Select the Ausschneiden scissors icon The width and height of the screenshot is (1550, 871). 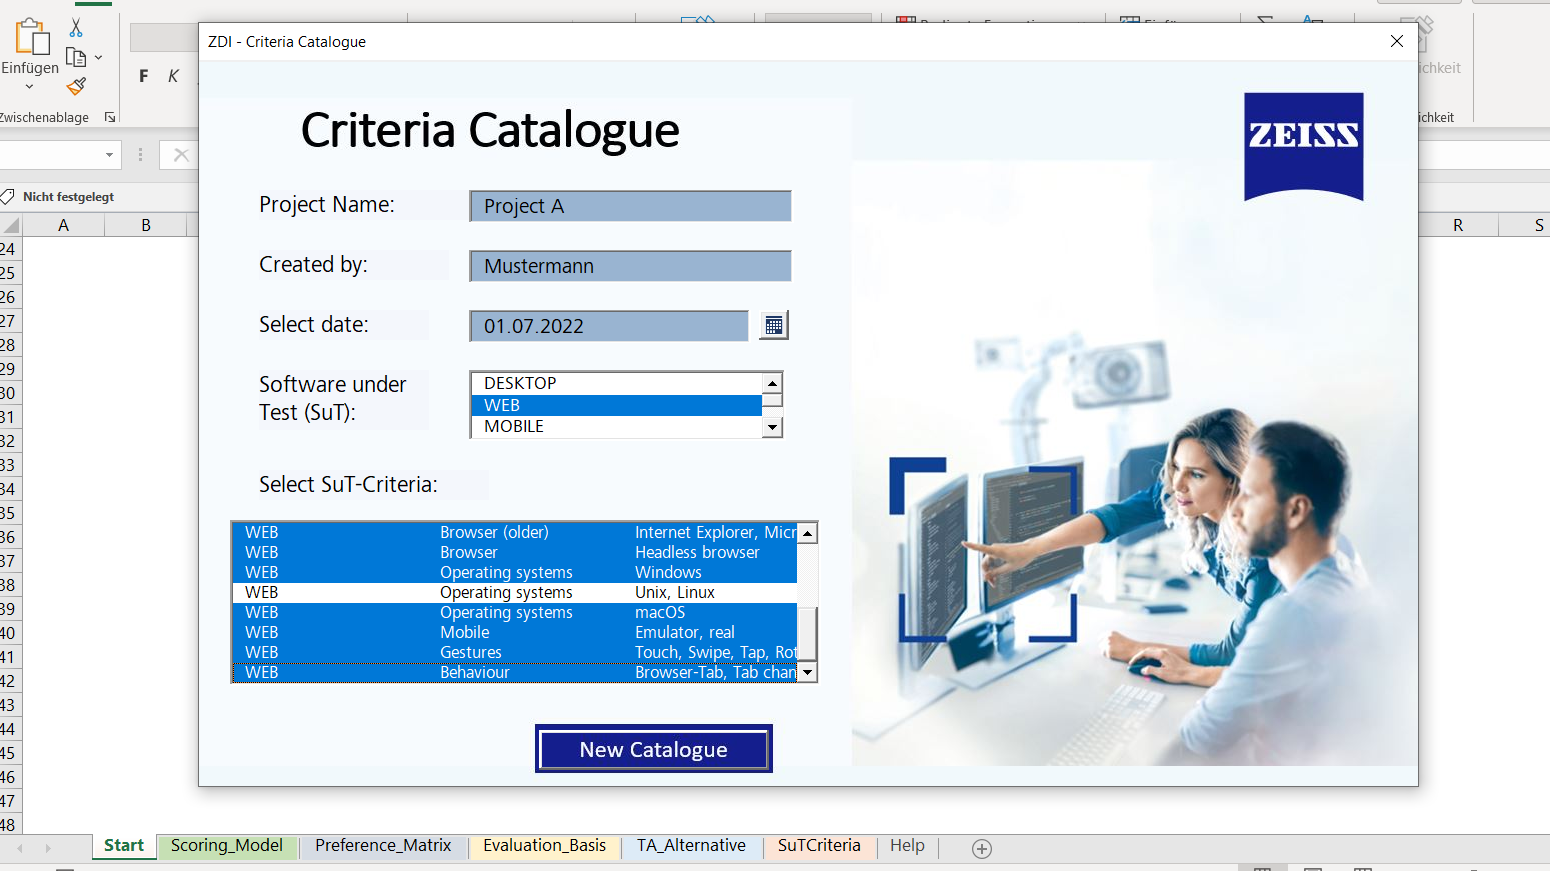pyautogui.click(x=76, y=28)
